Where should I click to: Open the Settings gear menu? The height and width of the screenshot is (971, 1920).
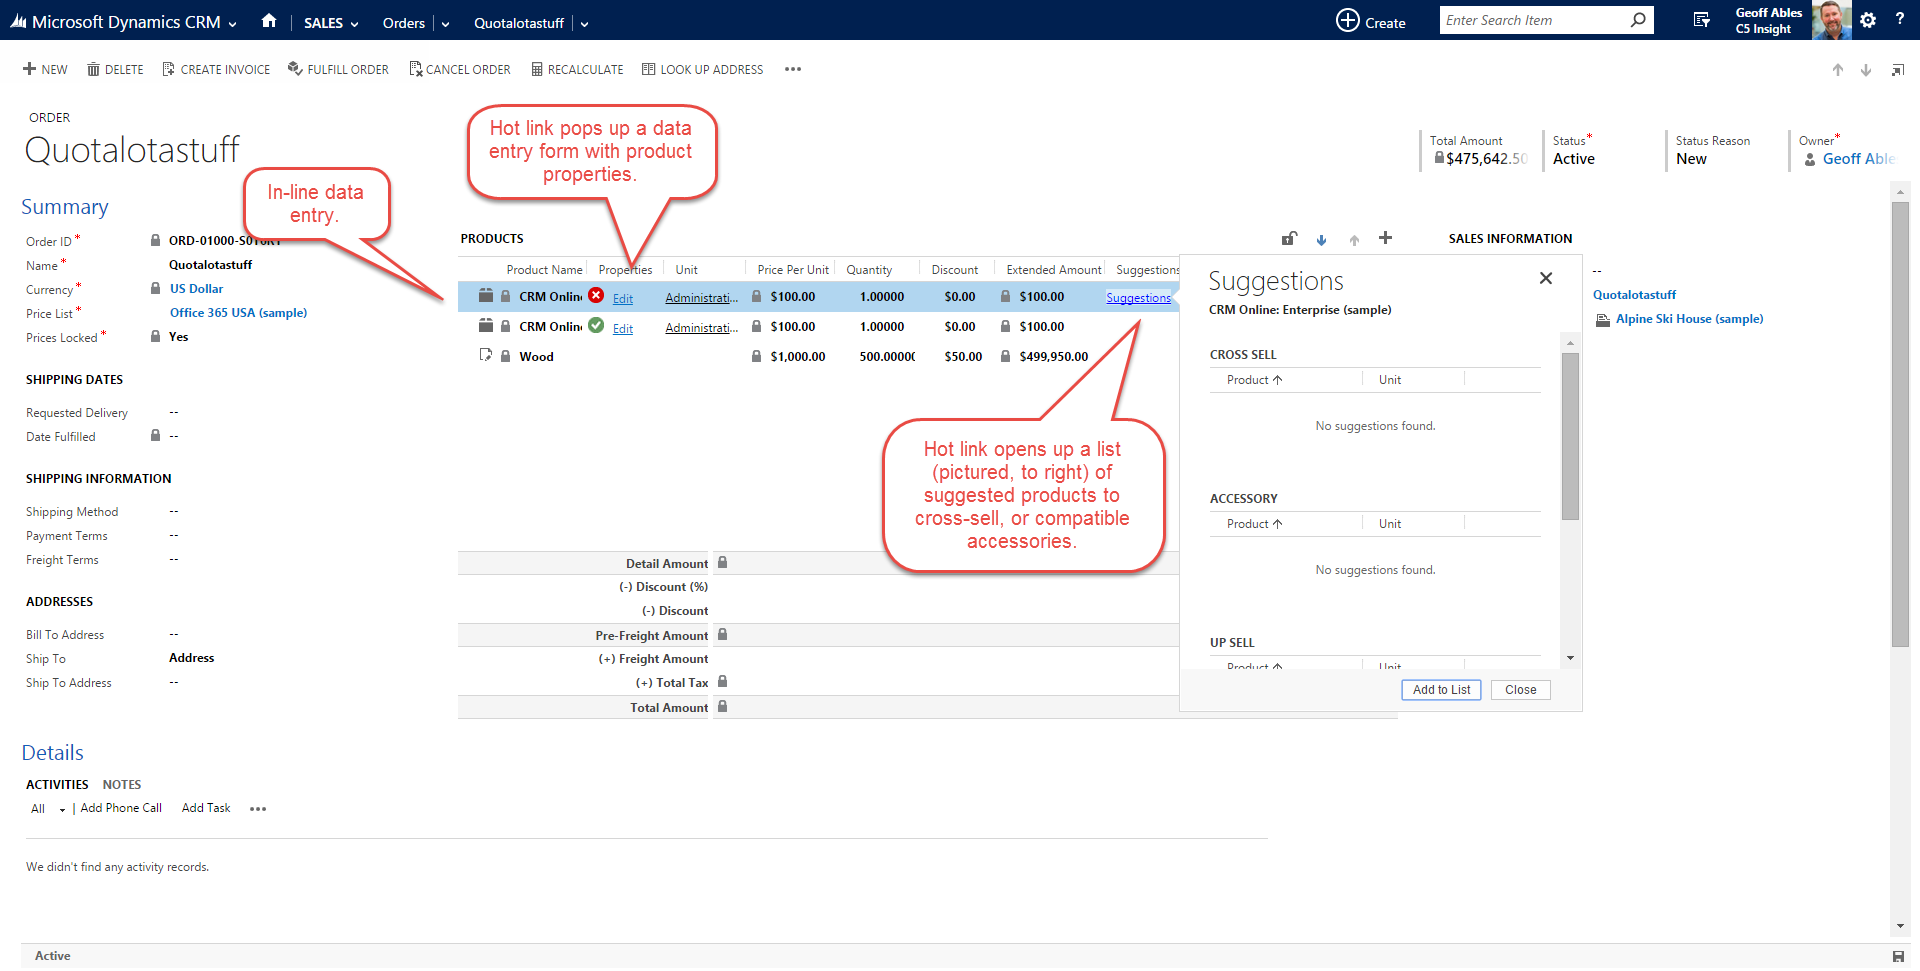(x=1868, y=20)
